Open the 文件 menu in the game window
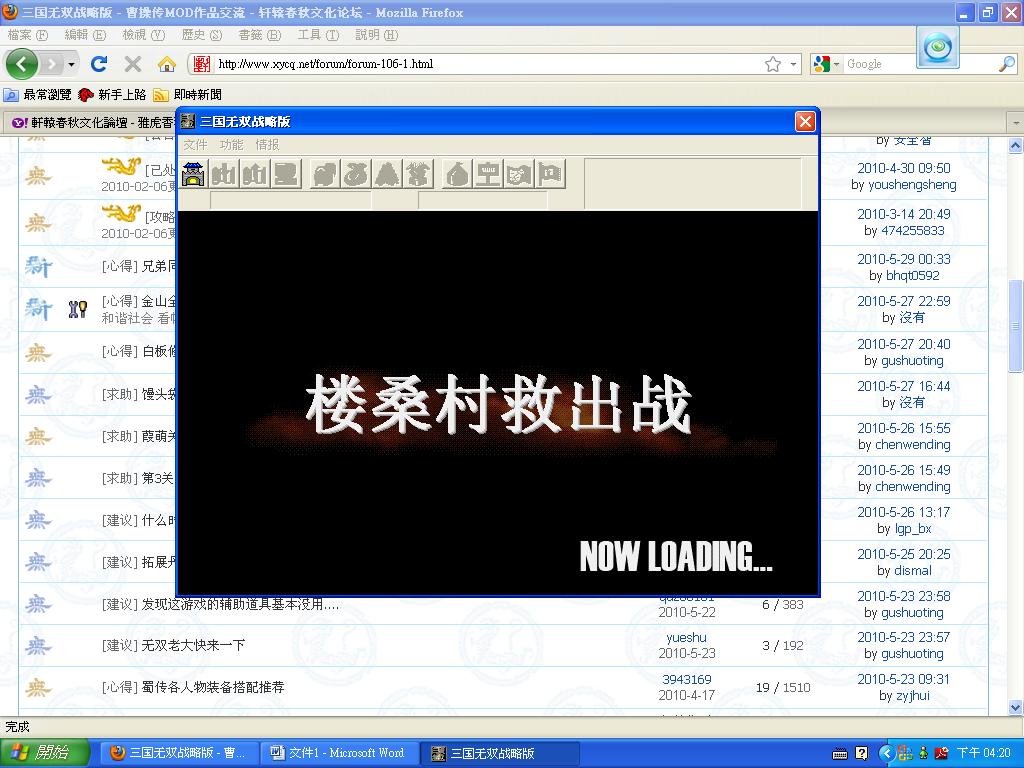Image resolution: width=1024 pixels, height=768 pixels. [195, 144]
